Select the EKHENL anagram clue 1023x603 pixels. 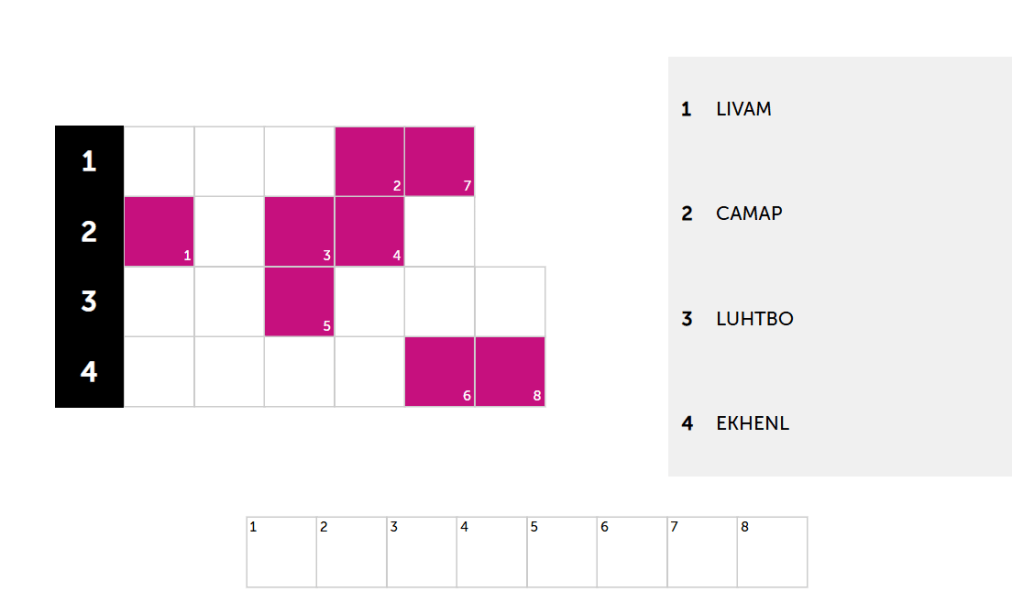[x=752, y=423]
